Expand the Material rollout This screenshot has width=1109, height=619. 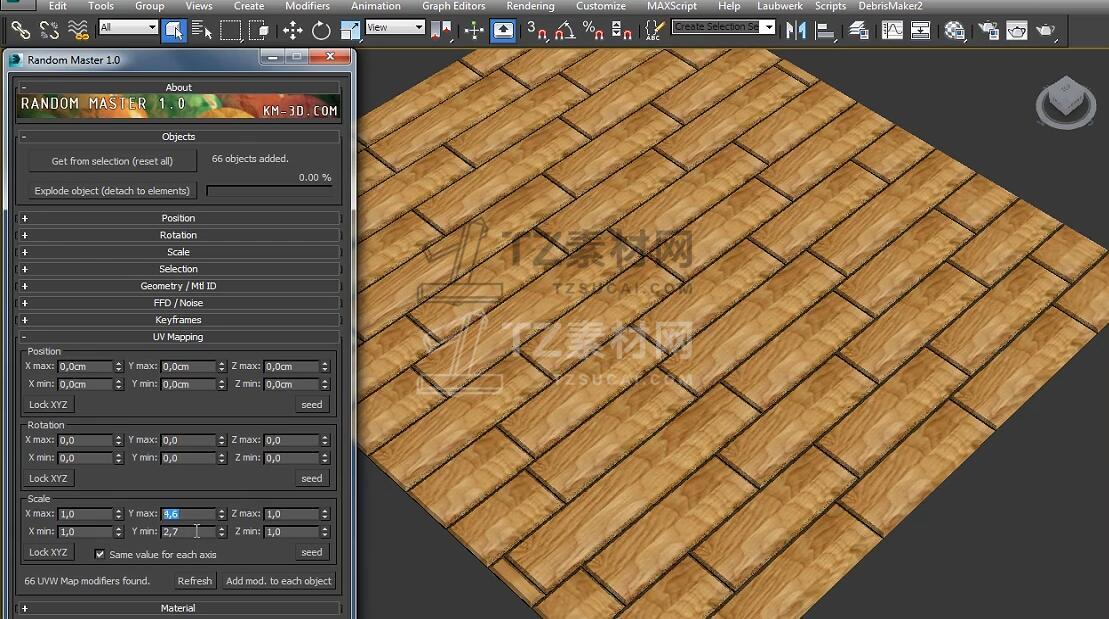tap(178, 608)
